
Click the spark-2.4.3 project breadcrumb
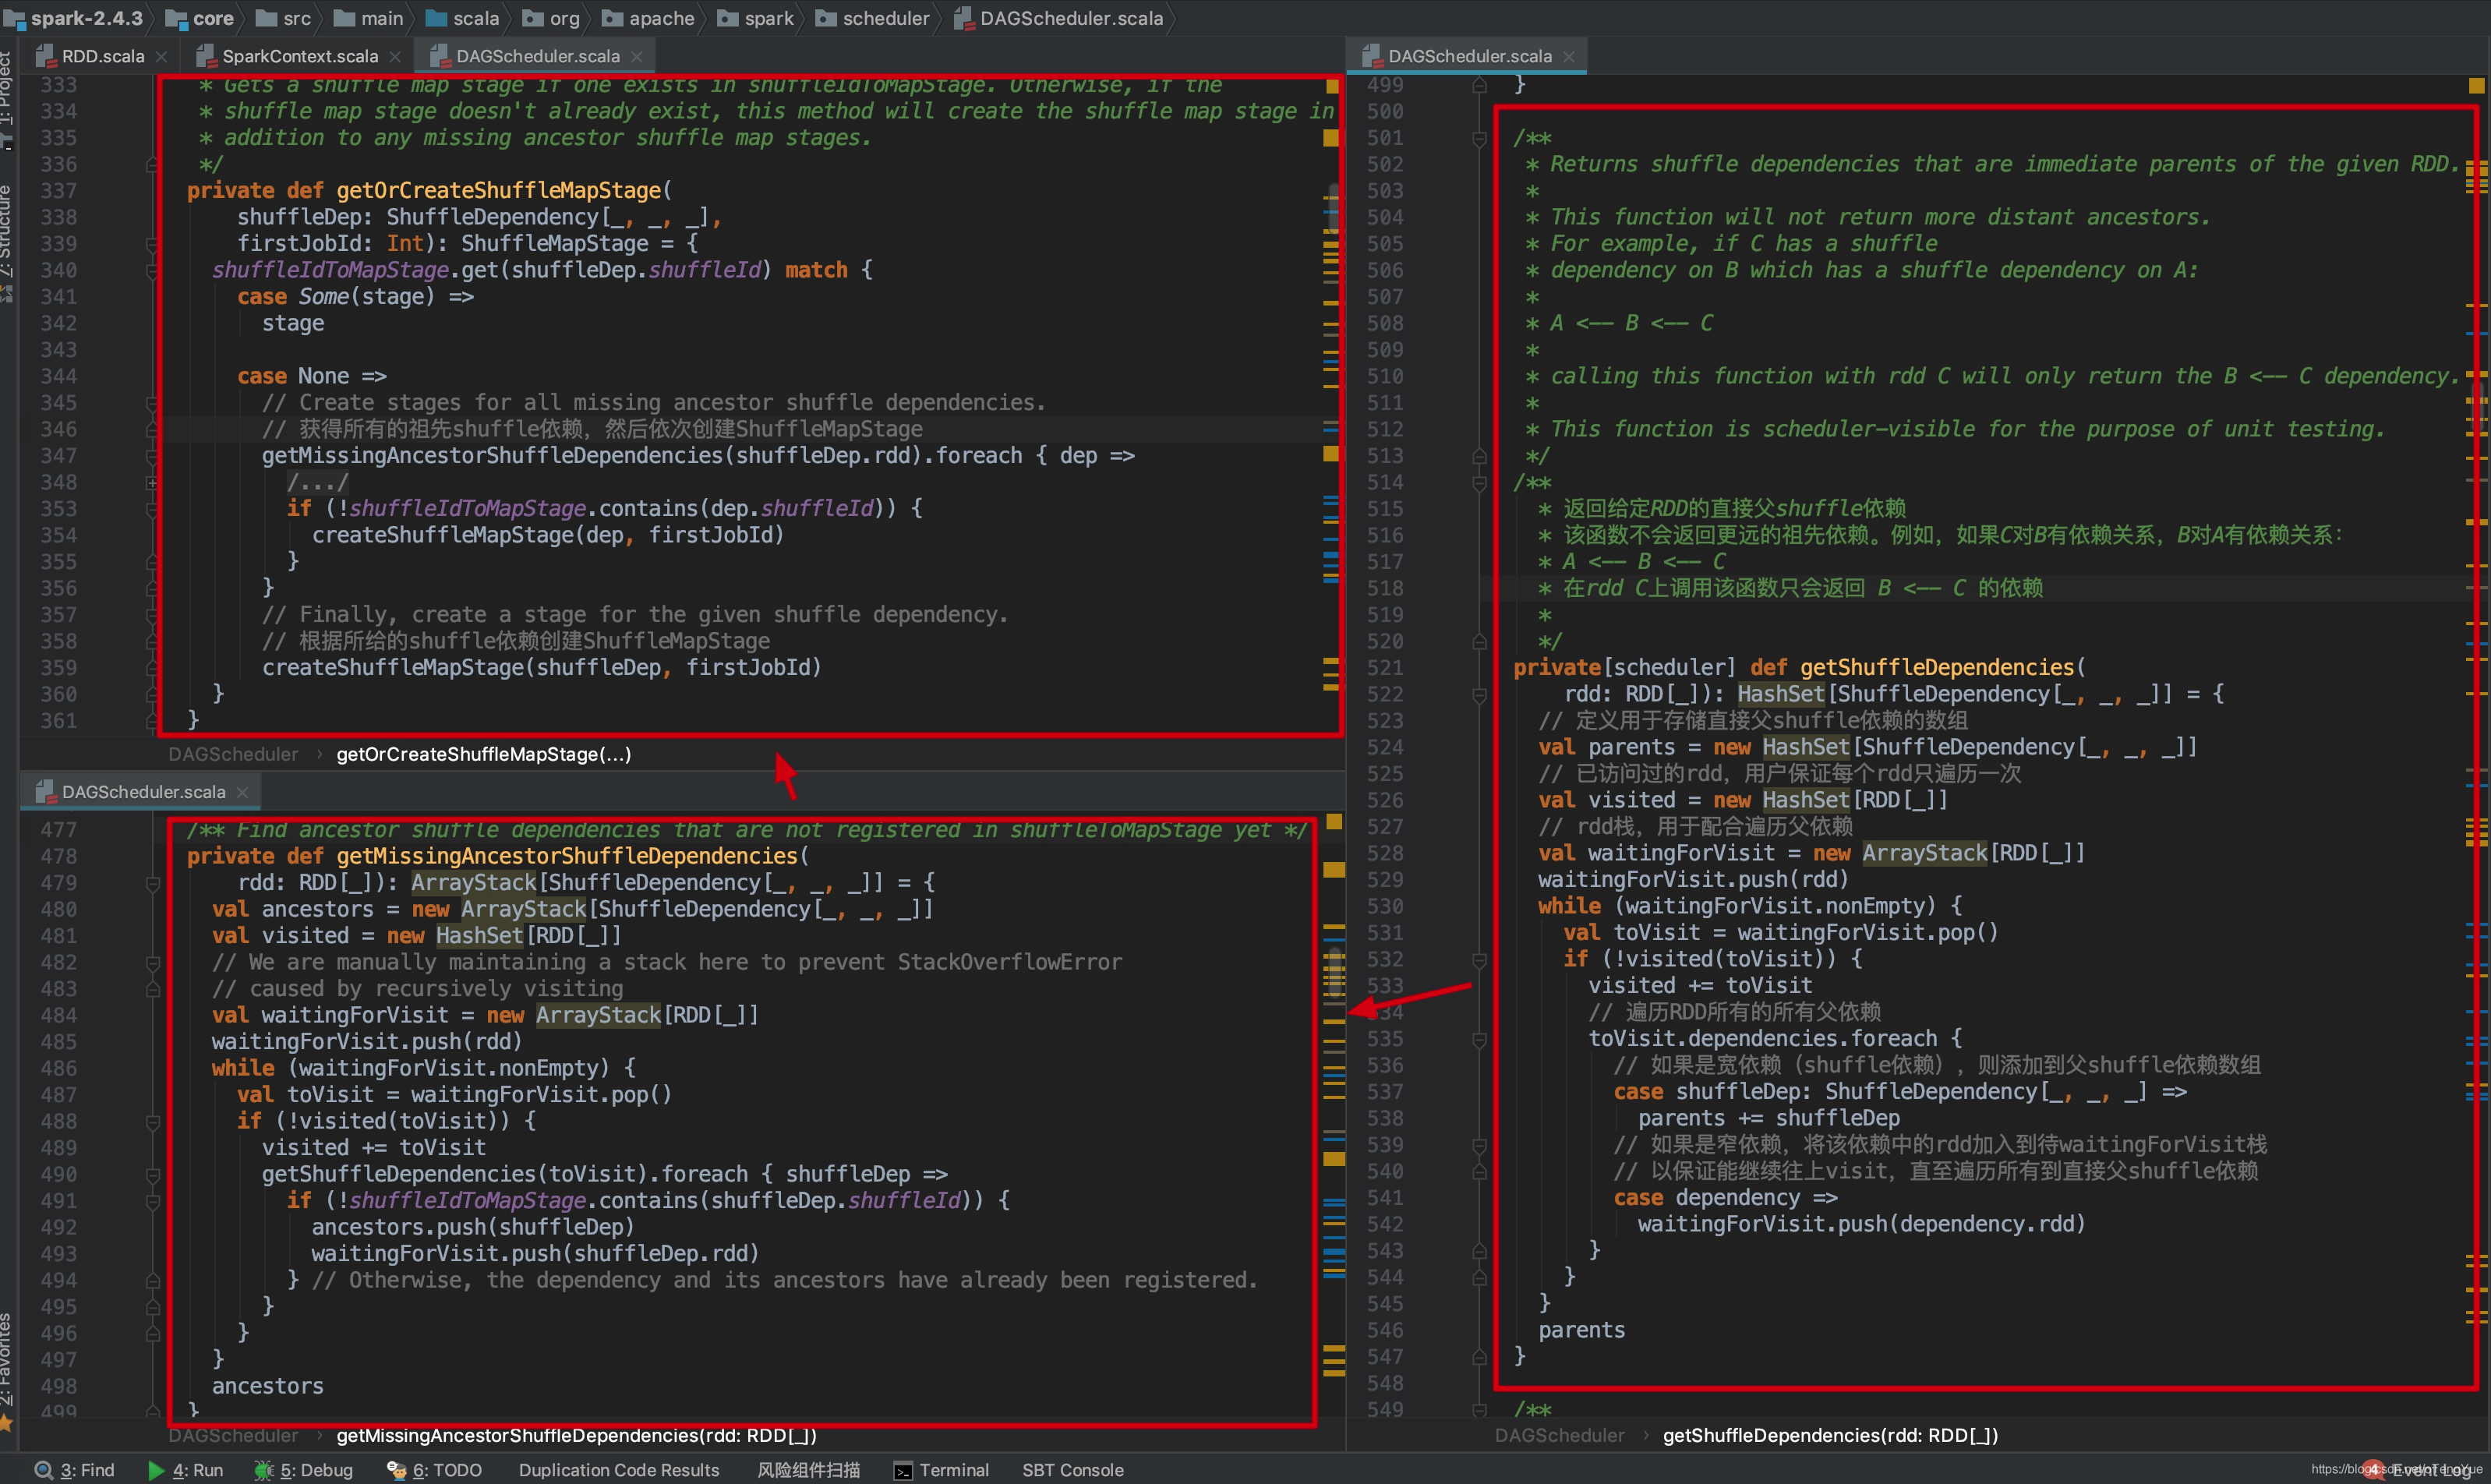(x=75, y=18)
